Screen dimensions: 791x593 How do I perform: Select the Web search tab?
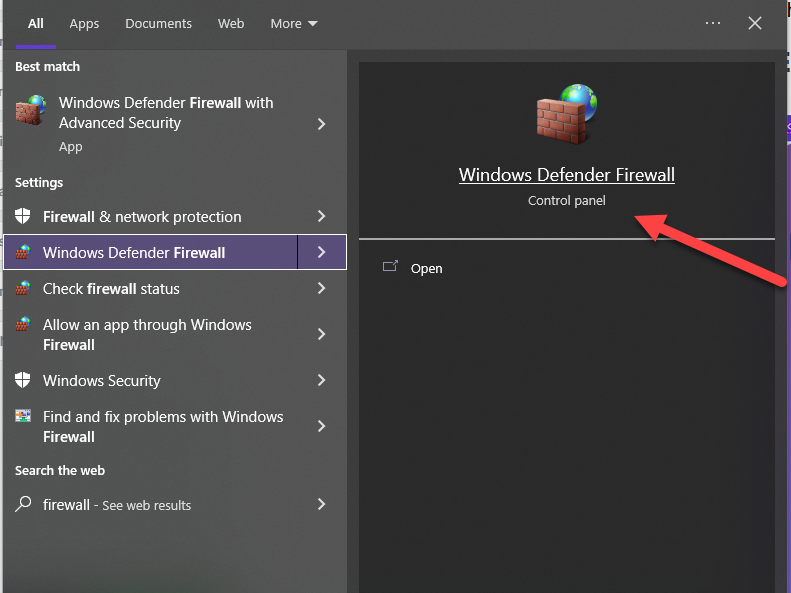231,24
